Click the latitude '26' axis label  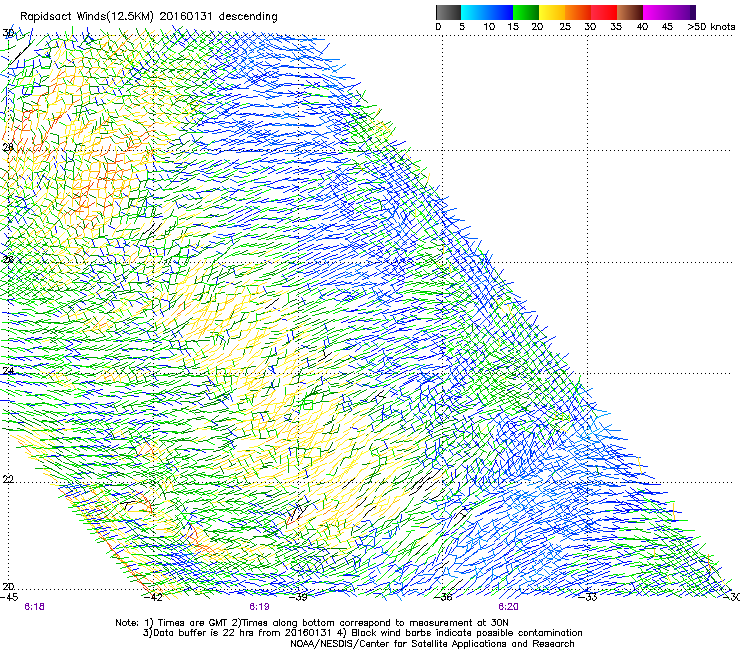[x=8, y=259]
